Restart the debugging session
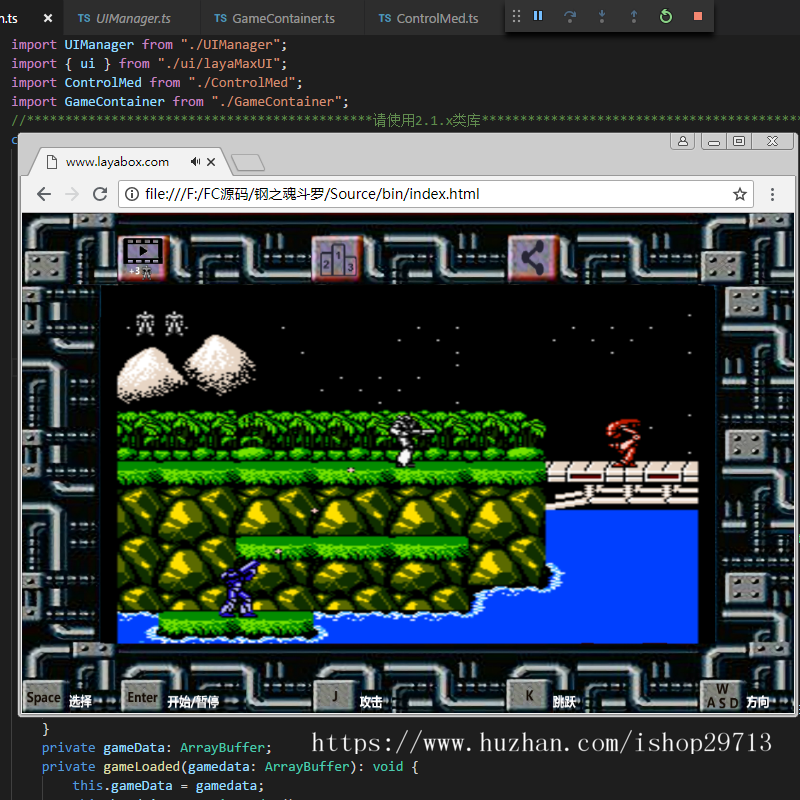 [666, 16]
